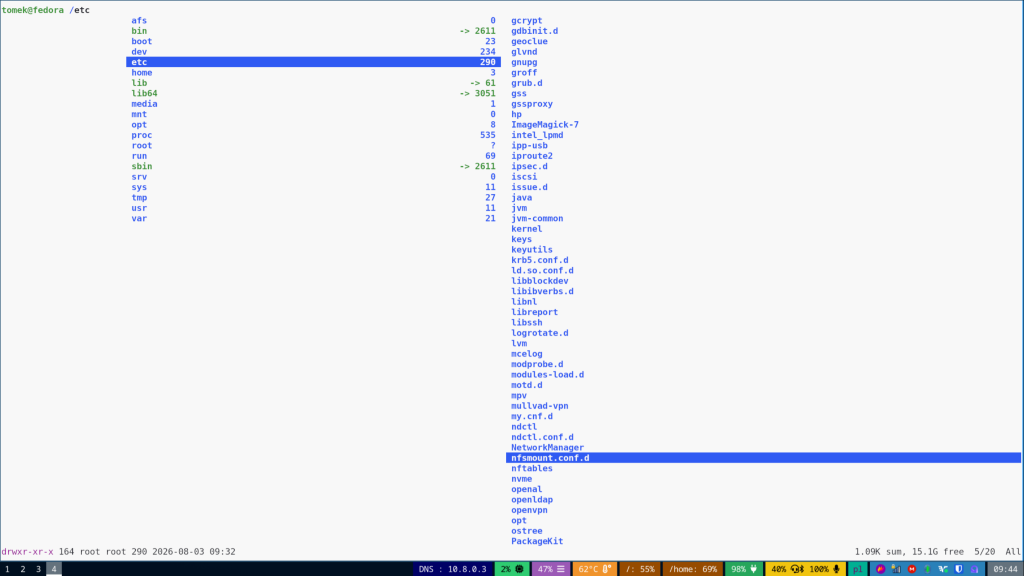
Task: Click the Firefox tray icon
Action: 880,569
